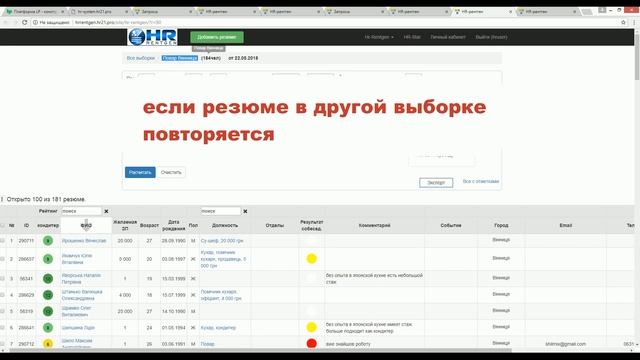The height and width of the screenshot is (360, 640).
Task: Open Личный кабинет in the navbar
Action: pyautogui.click(x=448, y=37)
